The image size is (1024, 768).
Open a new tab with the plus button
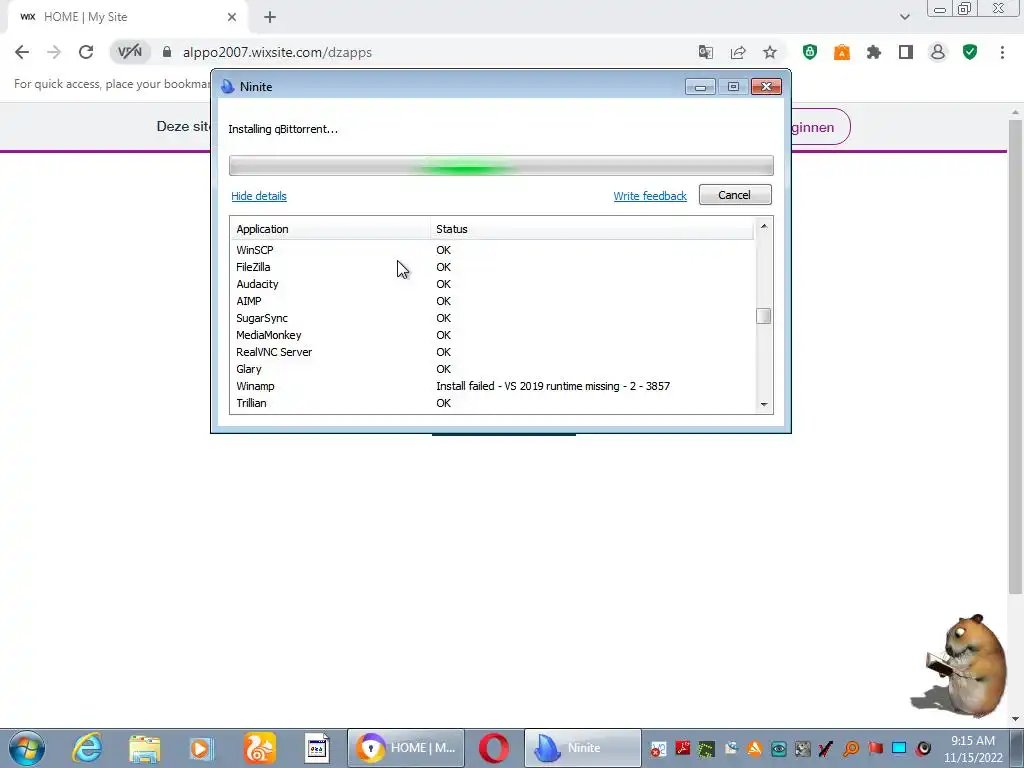(x=270, y=17)
